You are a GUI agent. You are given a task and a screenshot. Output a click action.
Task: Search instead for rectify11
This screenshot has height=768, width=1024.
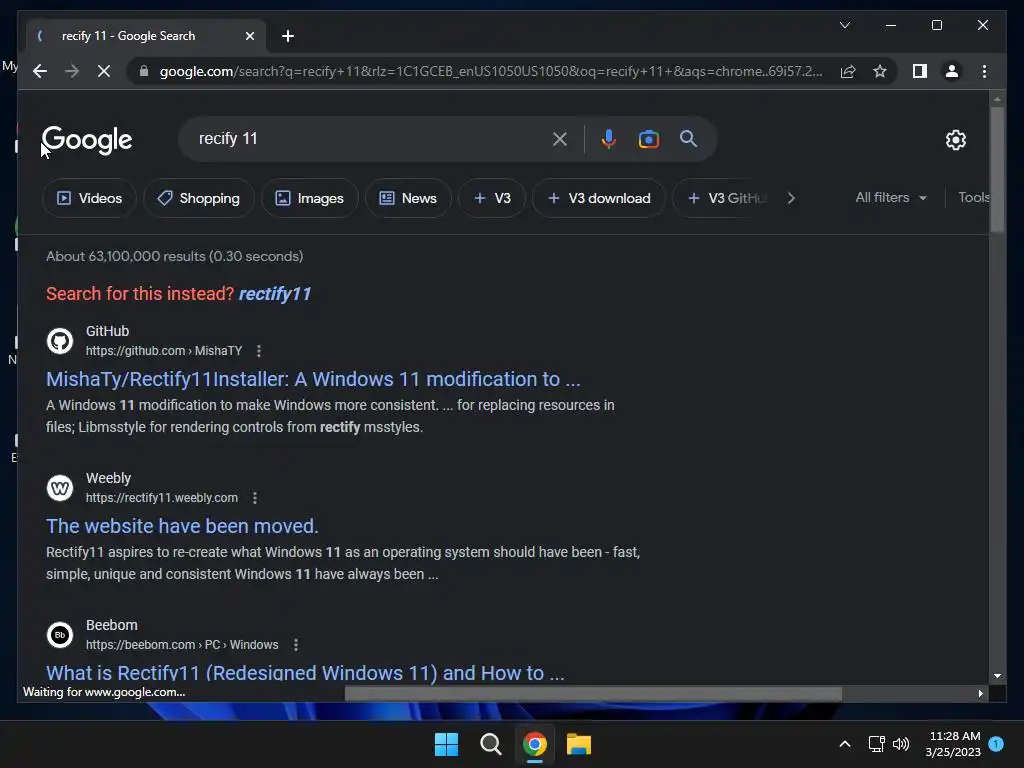point(275,294)
